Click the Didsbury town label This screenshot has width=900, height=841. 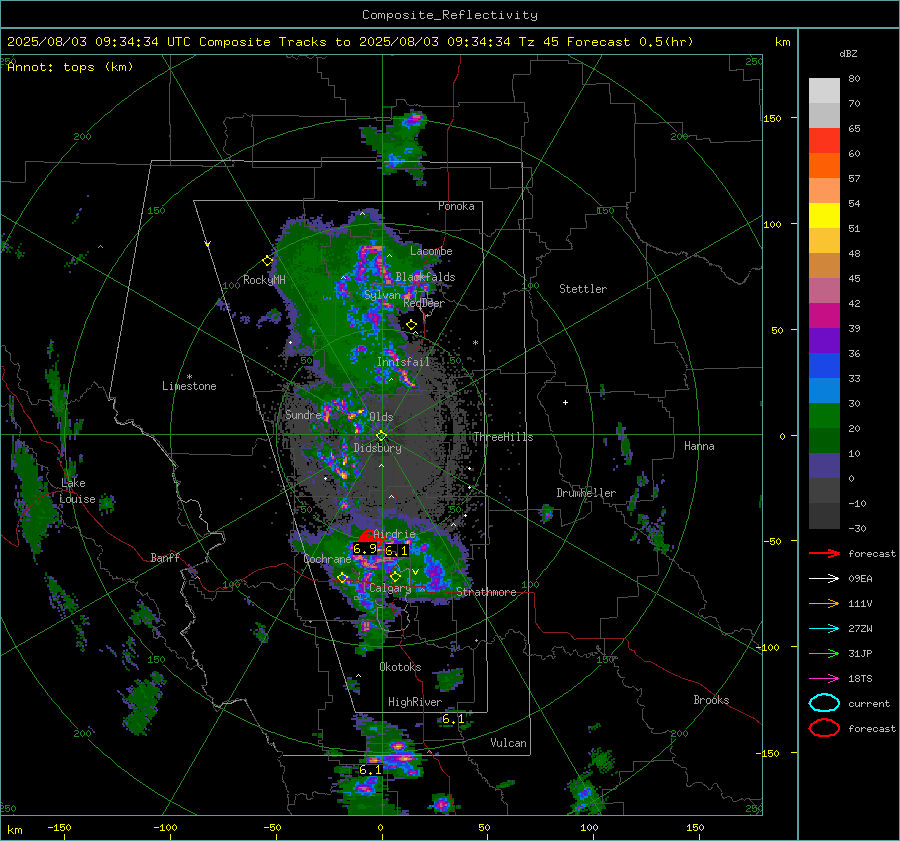tap(377, 448)
